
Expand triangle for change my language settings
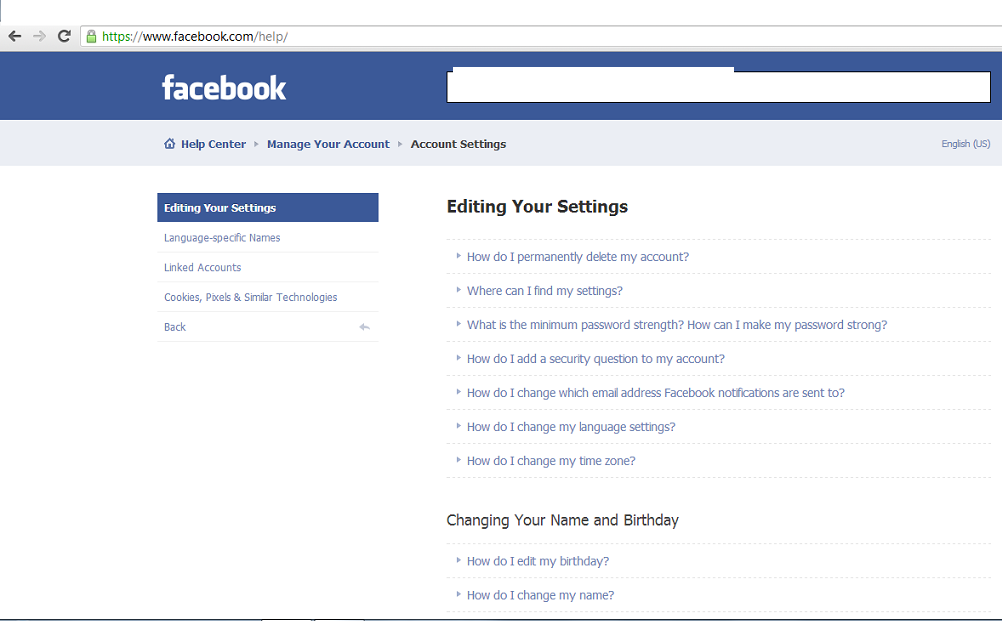[x=458, y=426]
